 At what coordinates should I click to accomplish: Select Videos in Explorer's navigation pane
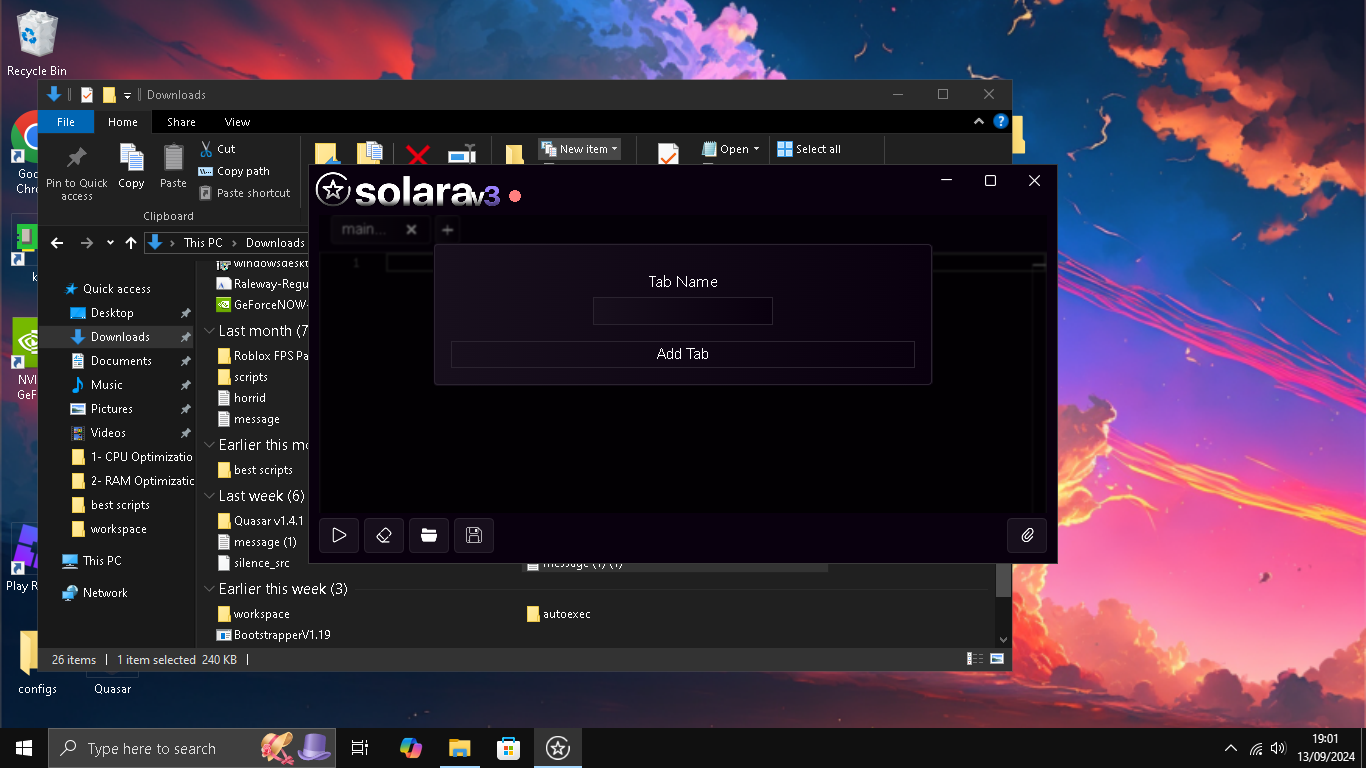(108, 433)
